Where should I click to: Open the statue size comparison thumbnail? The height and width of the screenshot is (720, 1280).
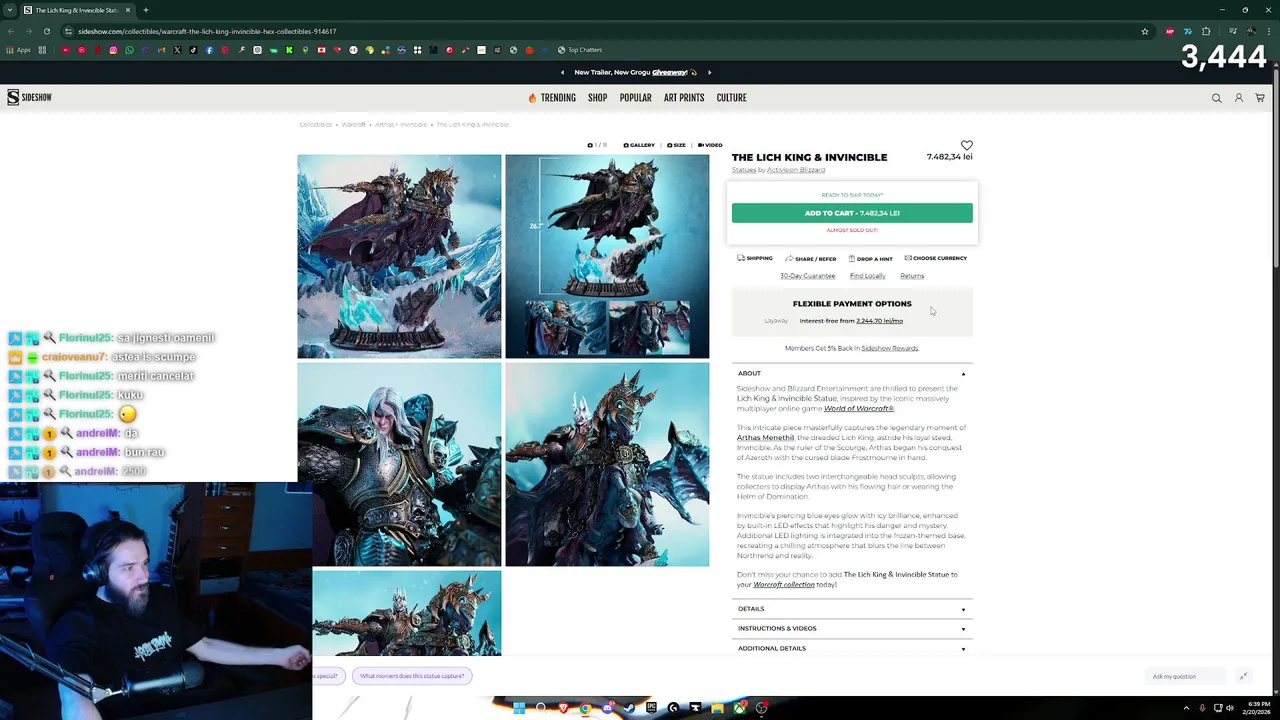607,256
